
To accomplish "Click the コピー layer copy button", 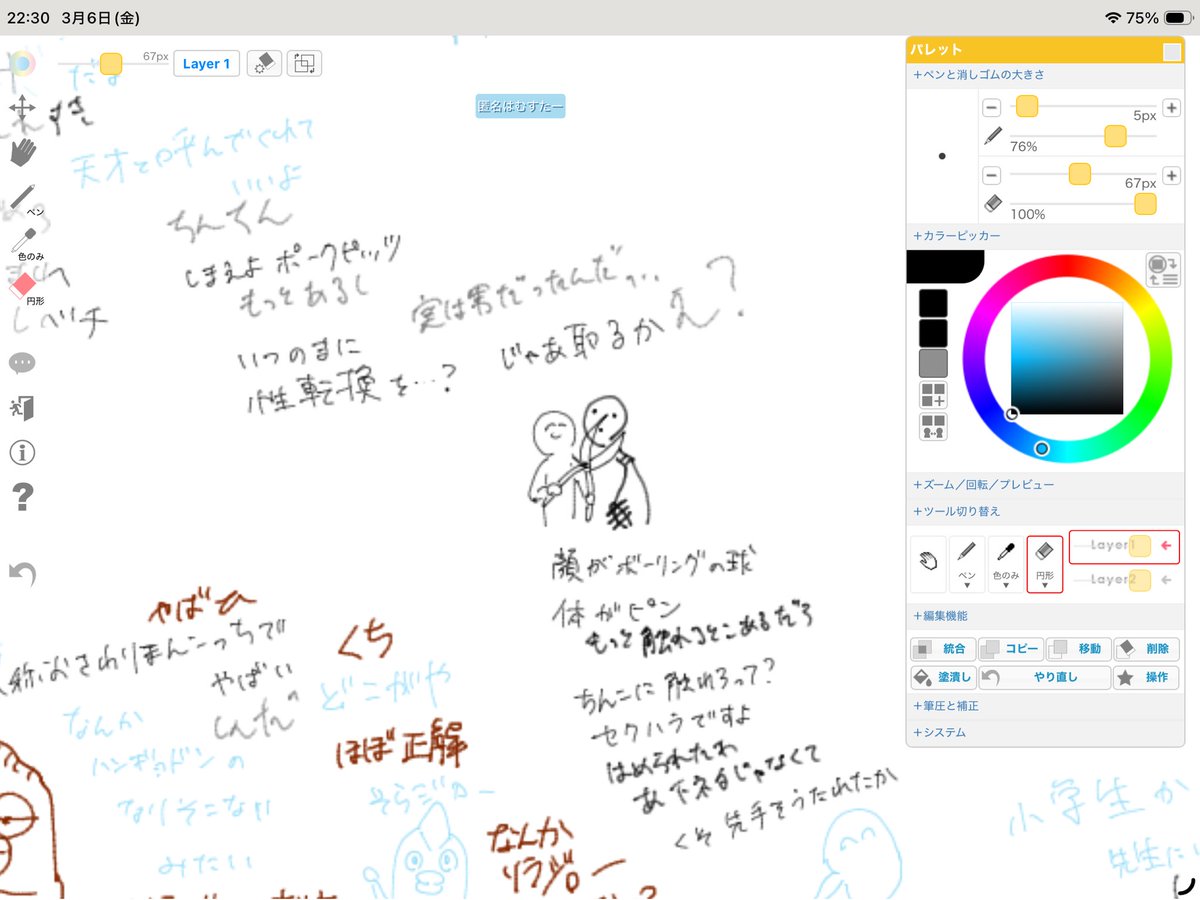I will coord(1011,649).
